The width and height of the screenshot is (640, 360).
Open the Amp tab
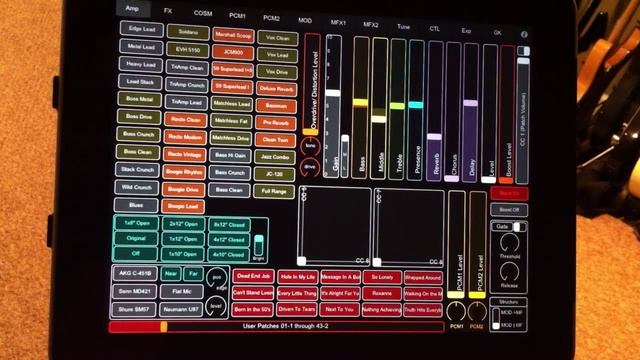coord(132,8)
